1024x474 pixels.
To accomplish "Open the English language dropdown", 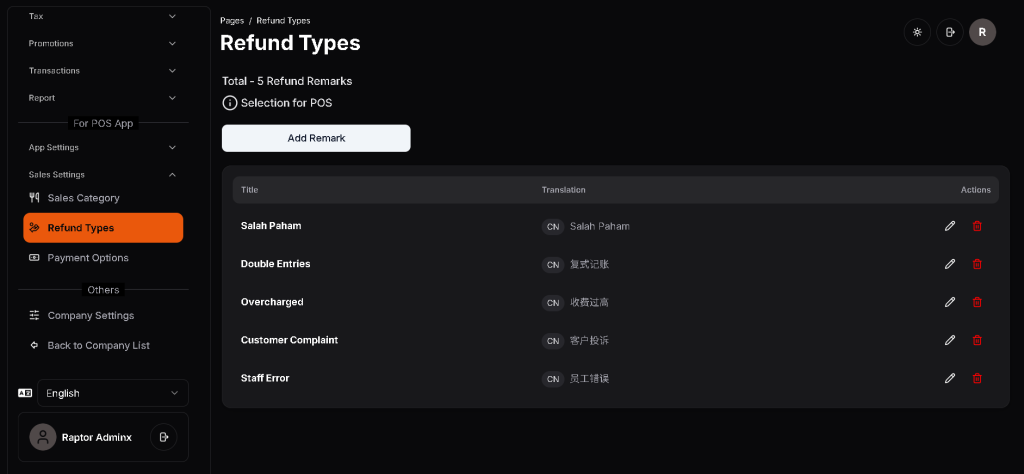I will [103, 393].
